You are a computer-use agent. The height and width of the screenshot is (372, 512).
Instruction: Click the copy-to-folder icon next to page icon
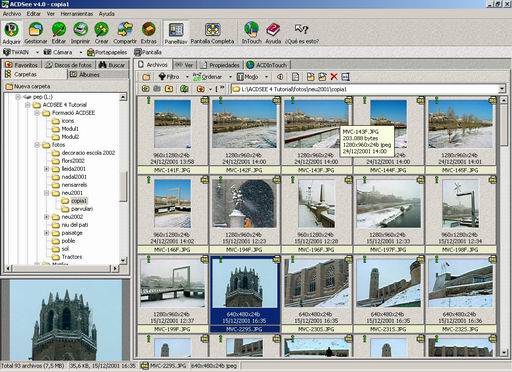coord(311,77)
